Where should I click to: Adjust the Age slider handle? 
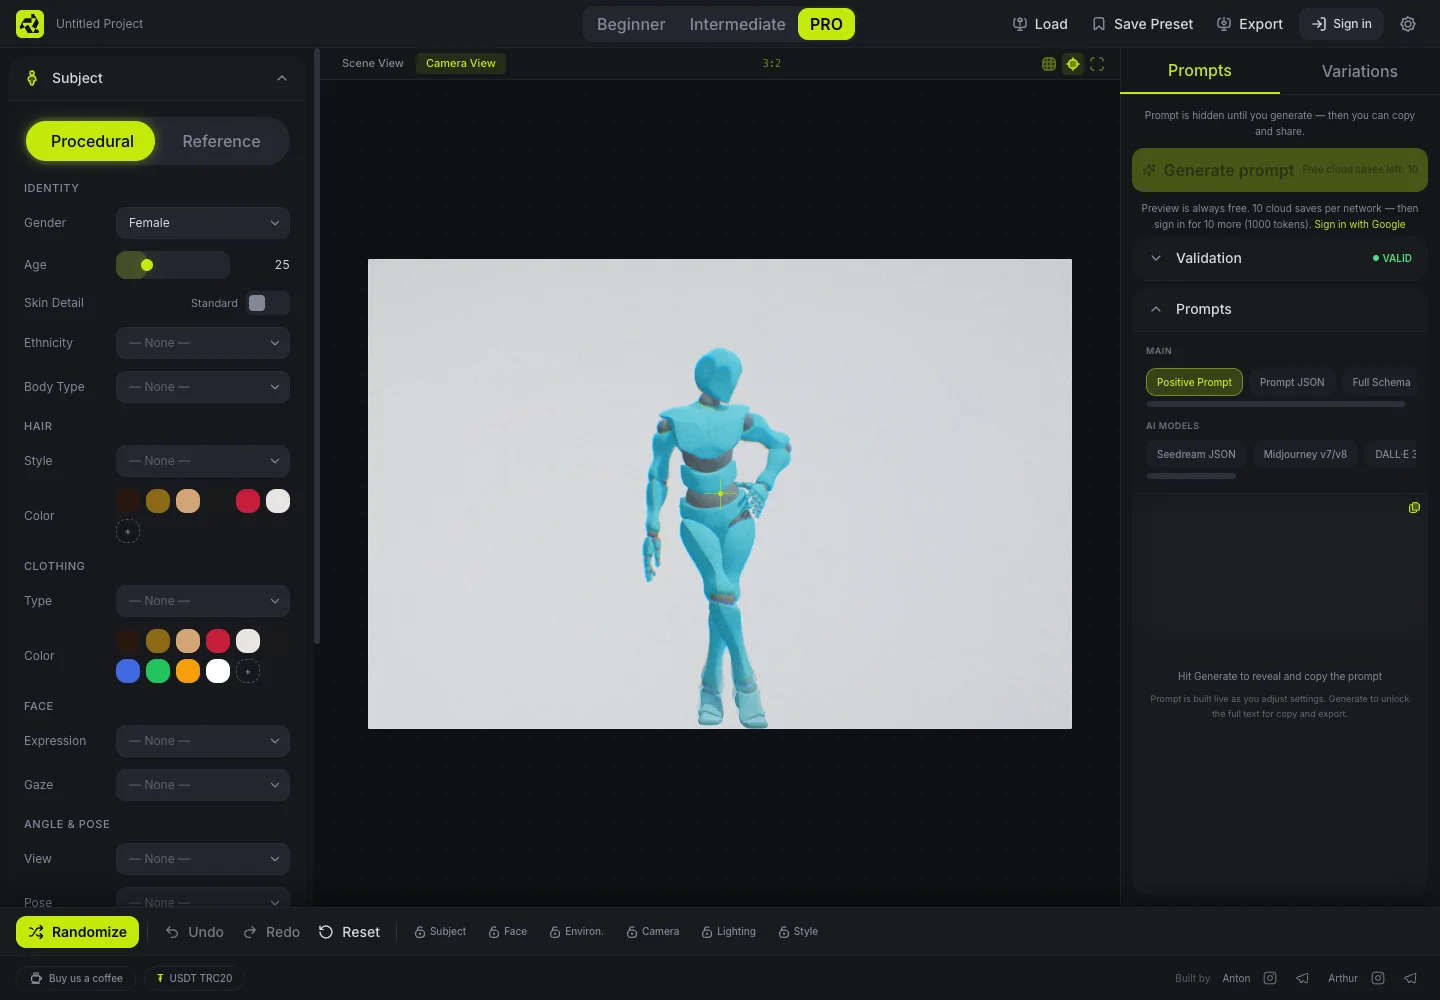point(147,265)
